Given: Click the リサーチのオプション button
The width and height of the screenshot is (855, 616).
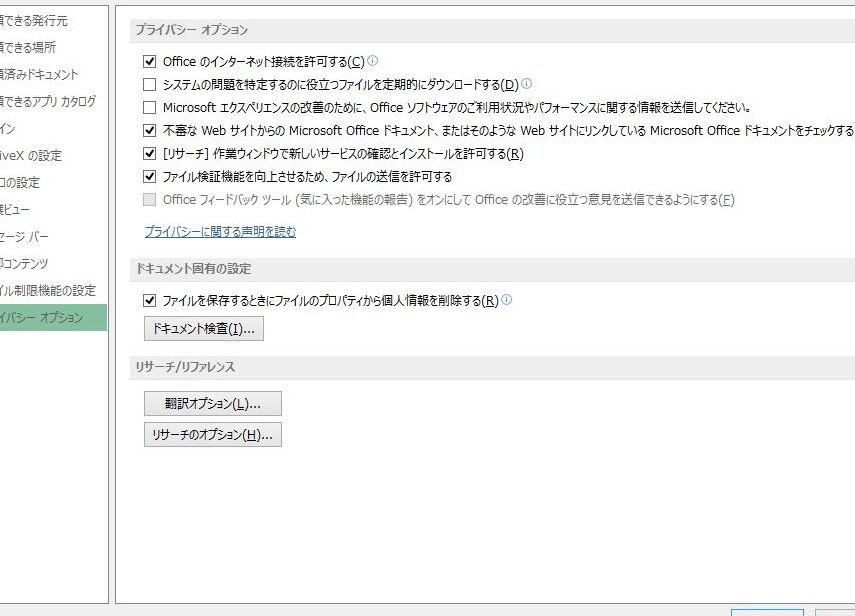Looking at the screenshot, I should tap(213, 435).
